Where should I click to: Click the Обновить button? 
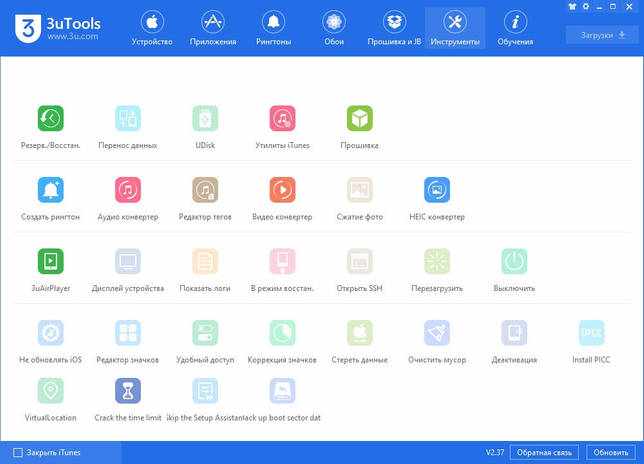[611, 453]
